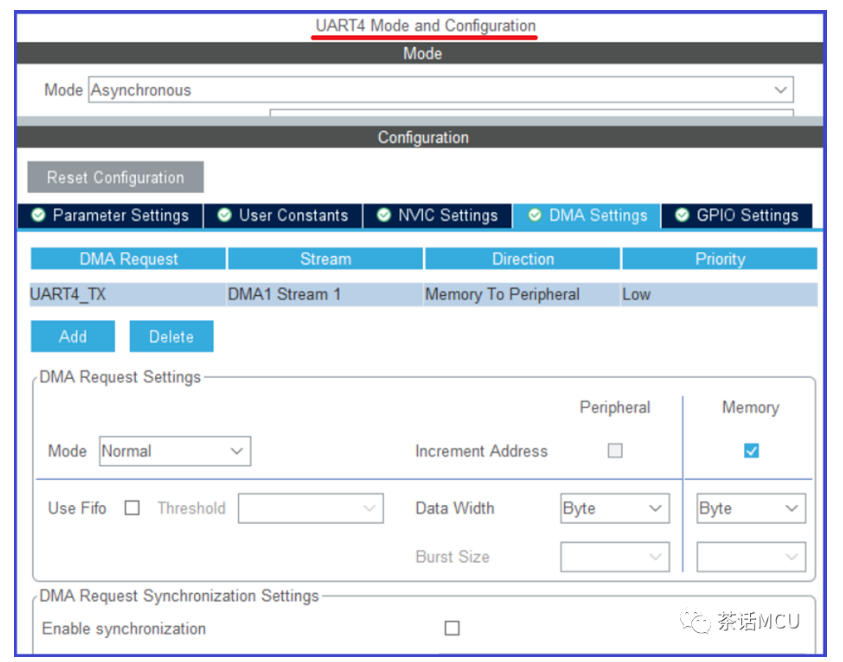Screen dimensions: 843x662
Task: Select the UART4_TX DMA request row
Action: (x=424, y=294)
